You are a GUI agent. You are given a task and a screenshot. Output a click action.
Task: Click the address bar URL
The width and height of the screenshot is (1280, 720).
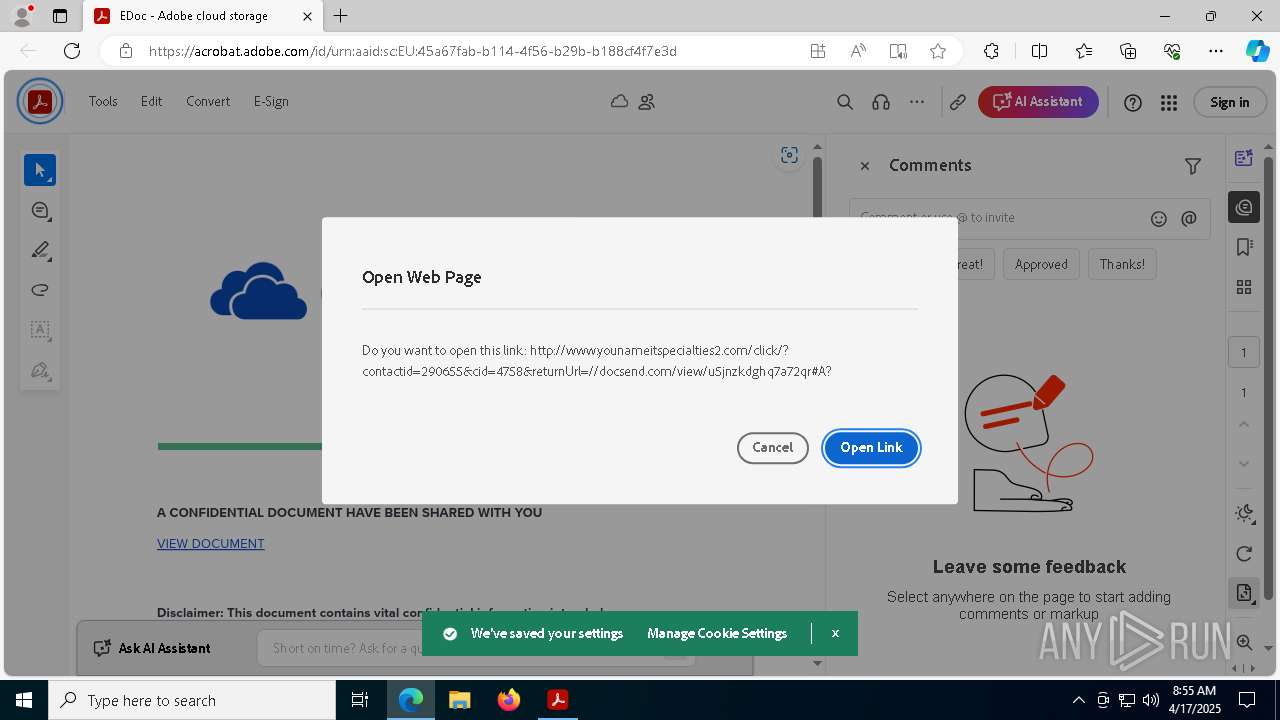[413, 51]
